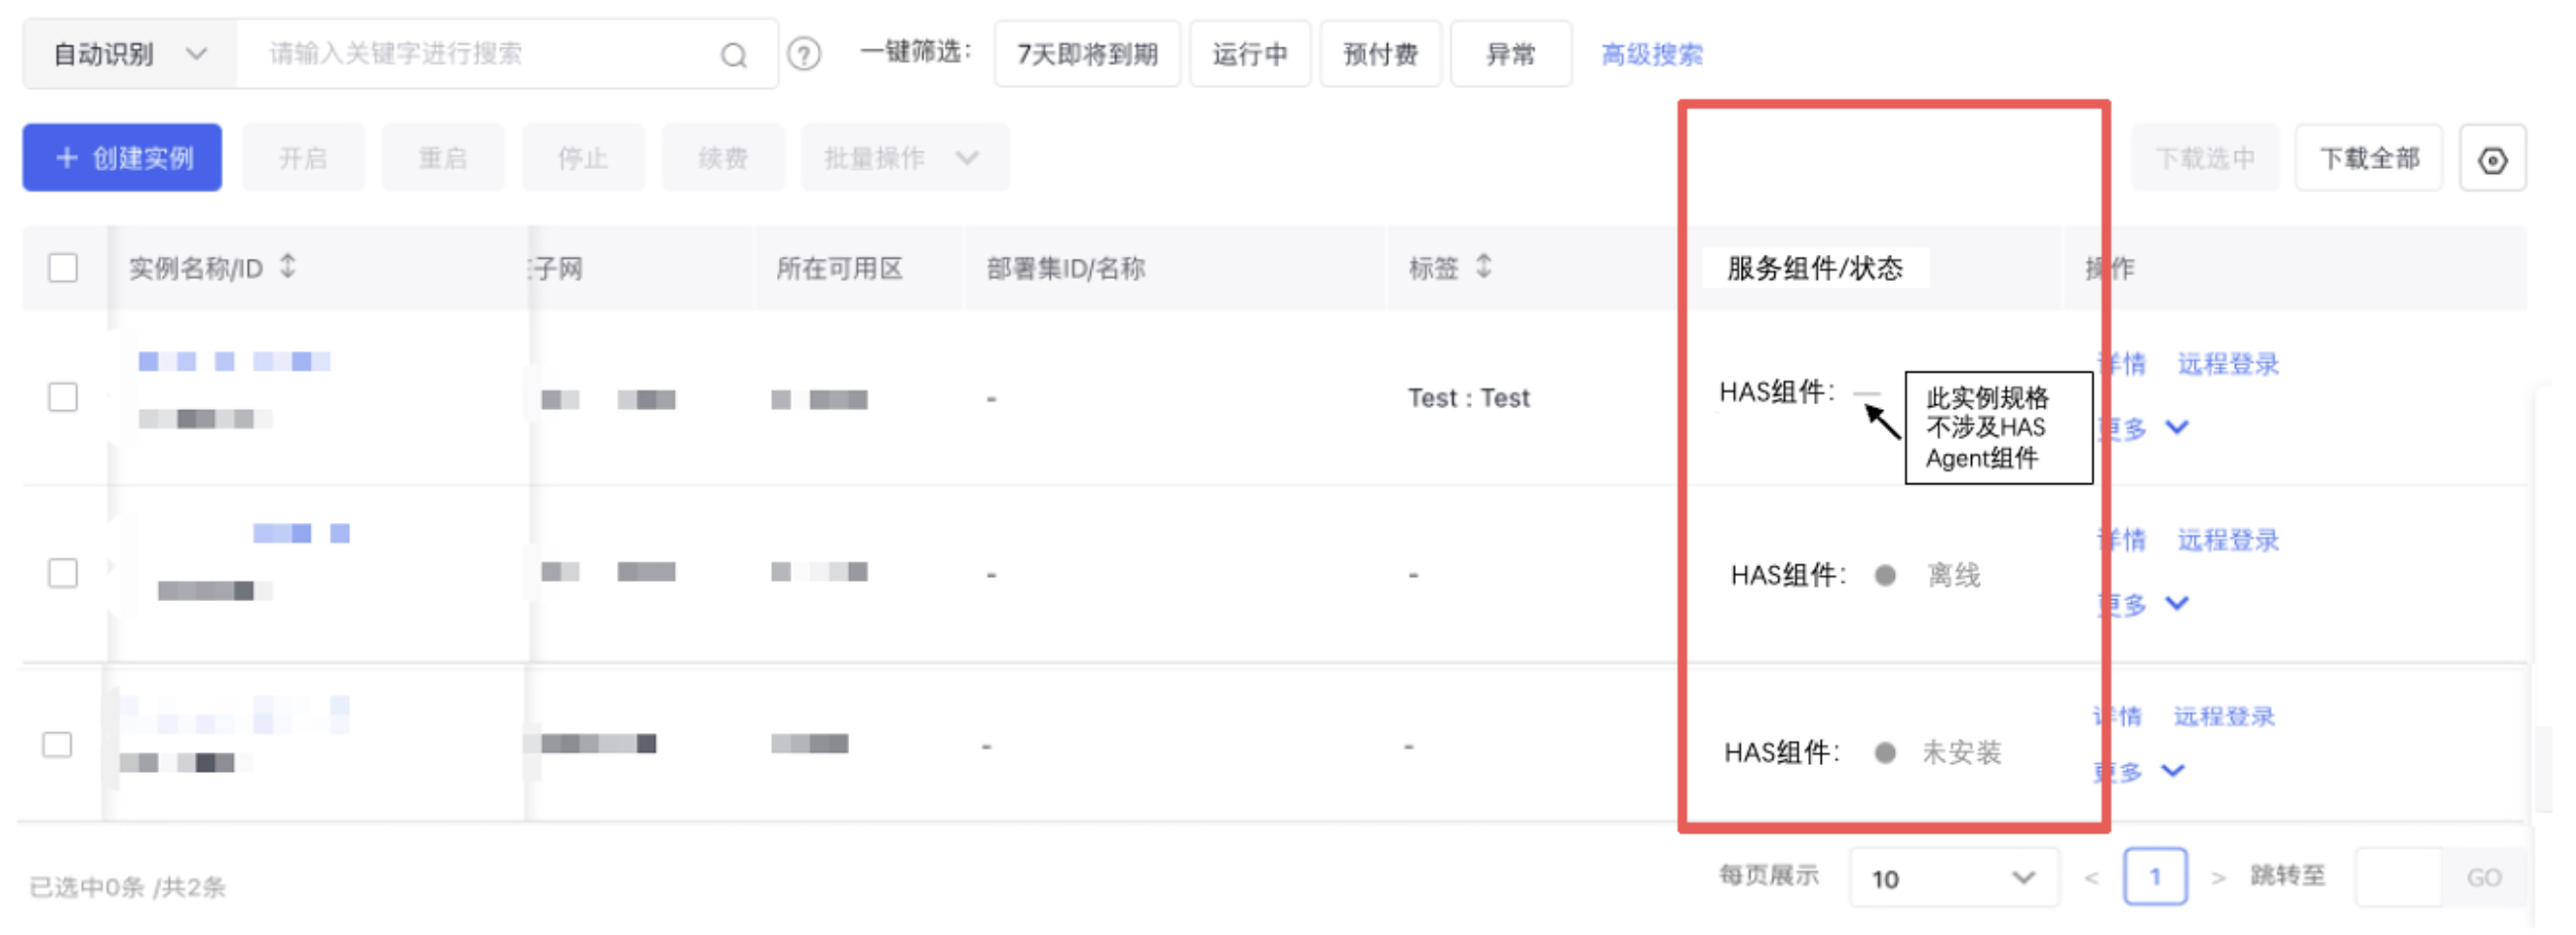Click the 续费 button
2576x935 pixels.
point(723,158)
